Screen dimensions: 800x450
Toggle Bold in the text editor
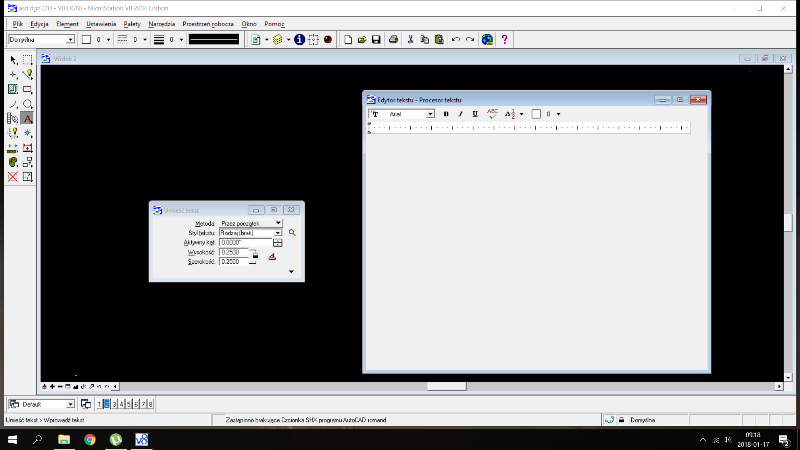(x=446, y=114)
